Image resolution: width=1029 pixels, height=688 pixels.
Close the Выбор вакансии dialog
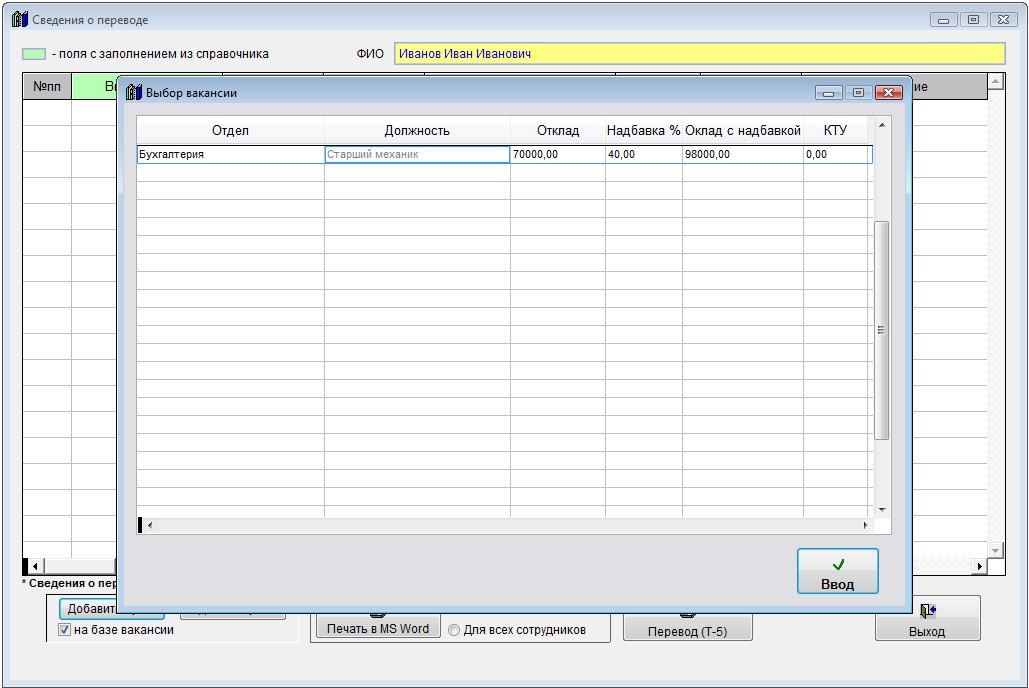[889, 93]
